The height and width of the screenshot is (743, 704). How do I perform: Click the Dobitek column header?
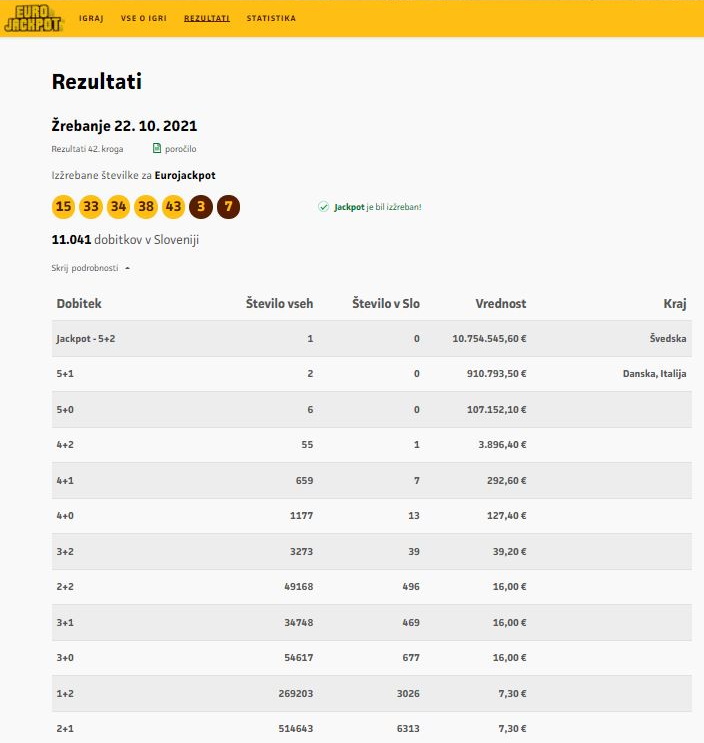pyautogui.click(x=79, y=304)
